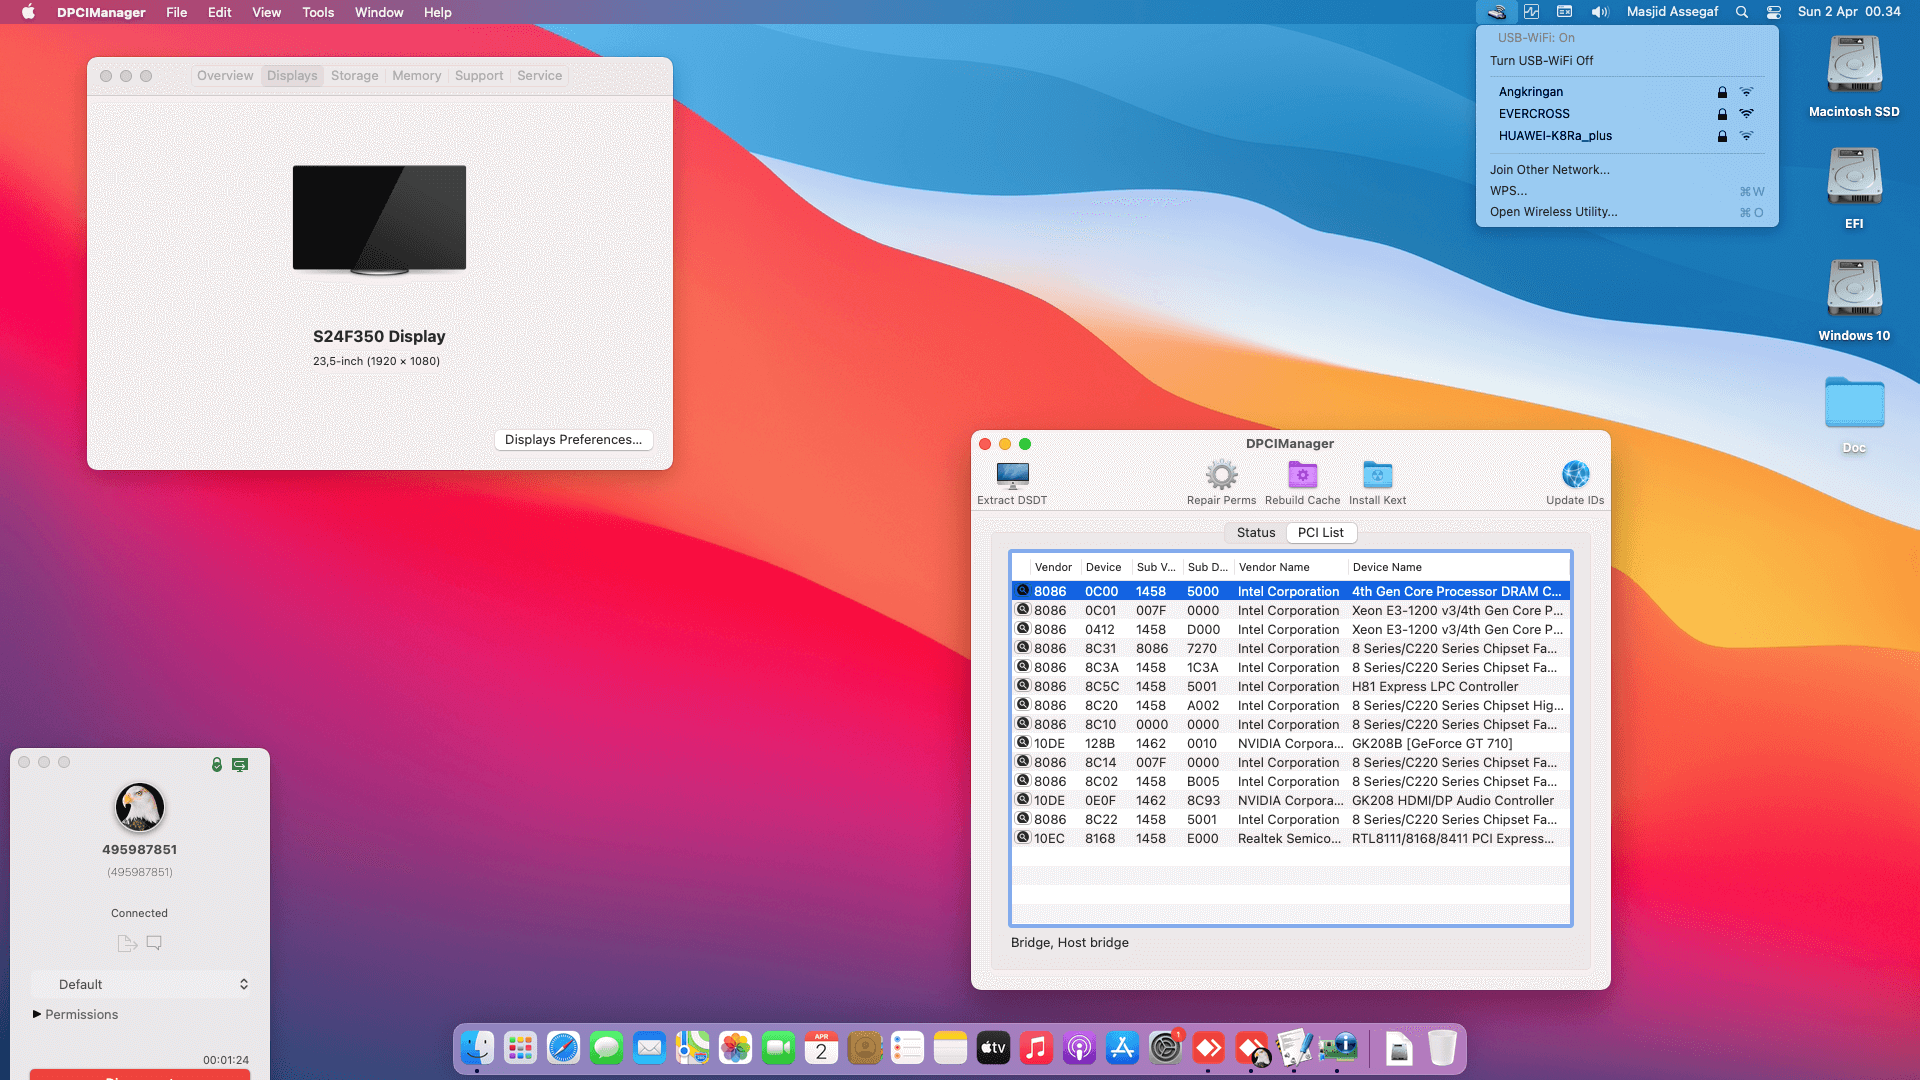
Task: Open Control Center in the menu bar
Action: pyautogui.click(x=1774, y=12)
